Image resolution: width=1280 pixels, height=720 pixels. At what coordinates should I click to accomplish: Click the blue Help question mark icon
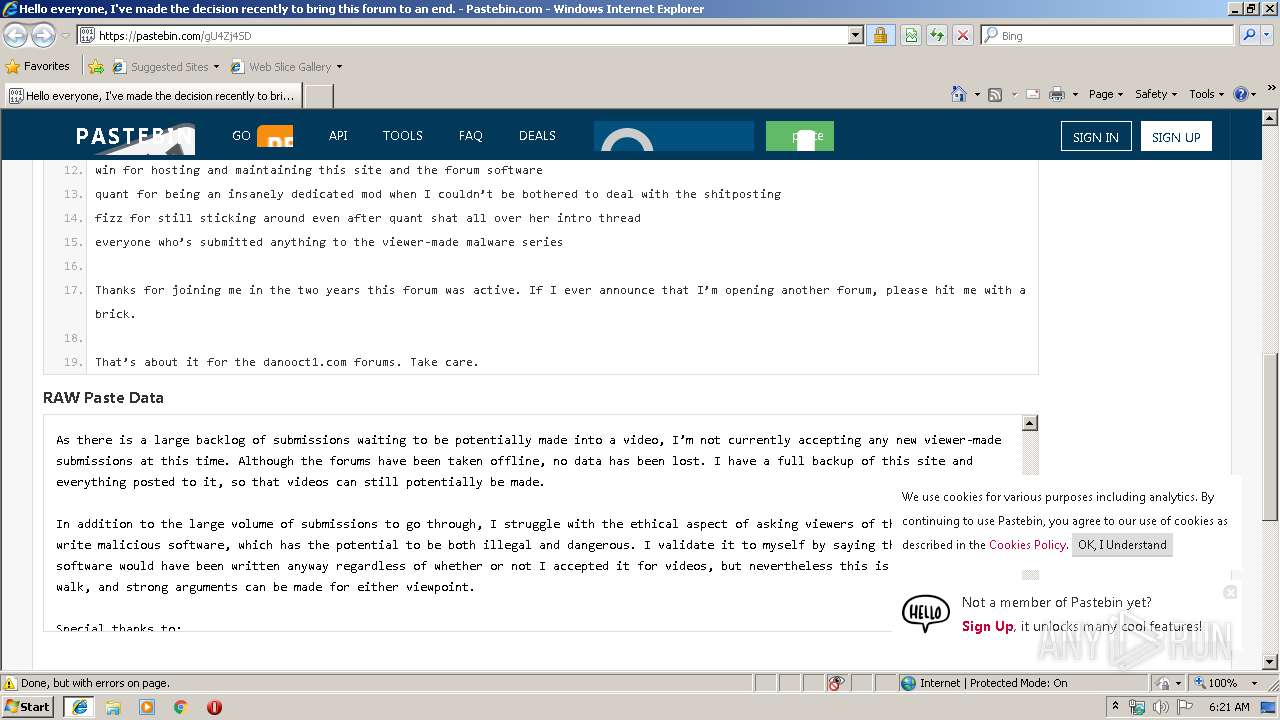[x=1241, y=94]
